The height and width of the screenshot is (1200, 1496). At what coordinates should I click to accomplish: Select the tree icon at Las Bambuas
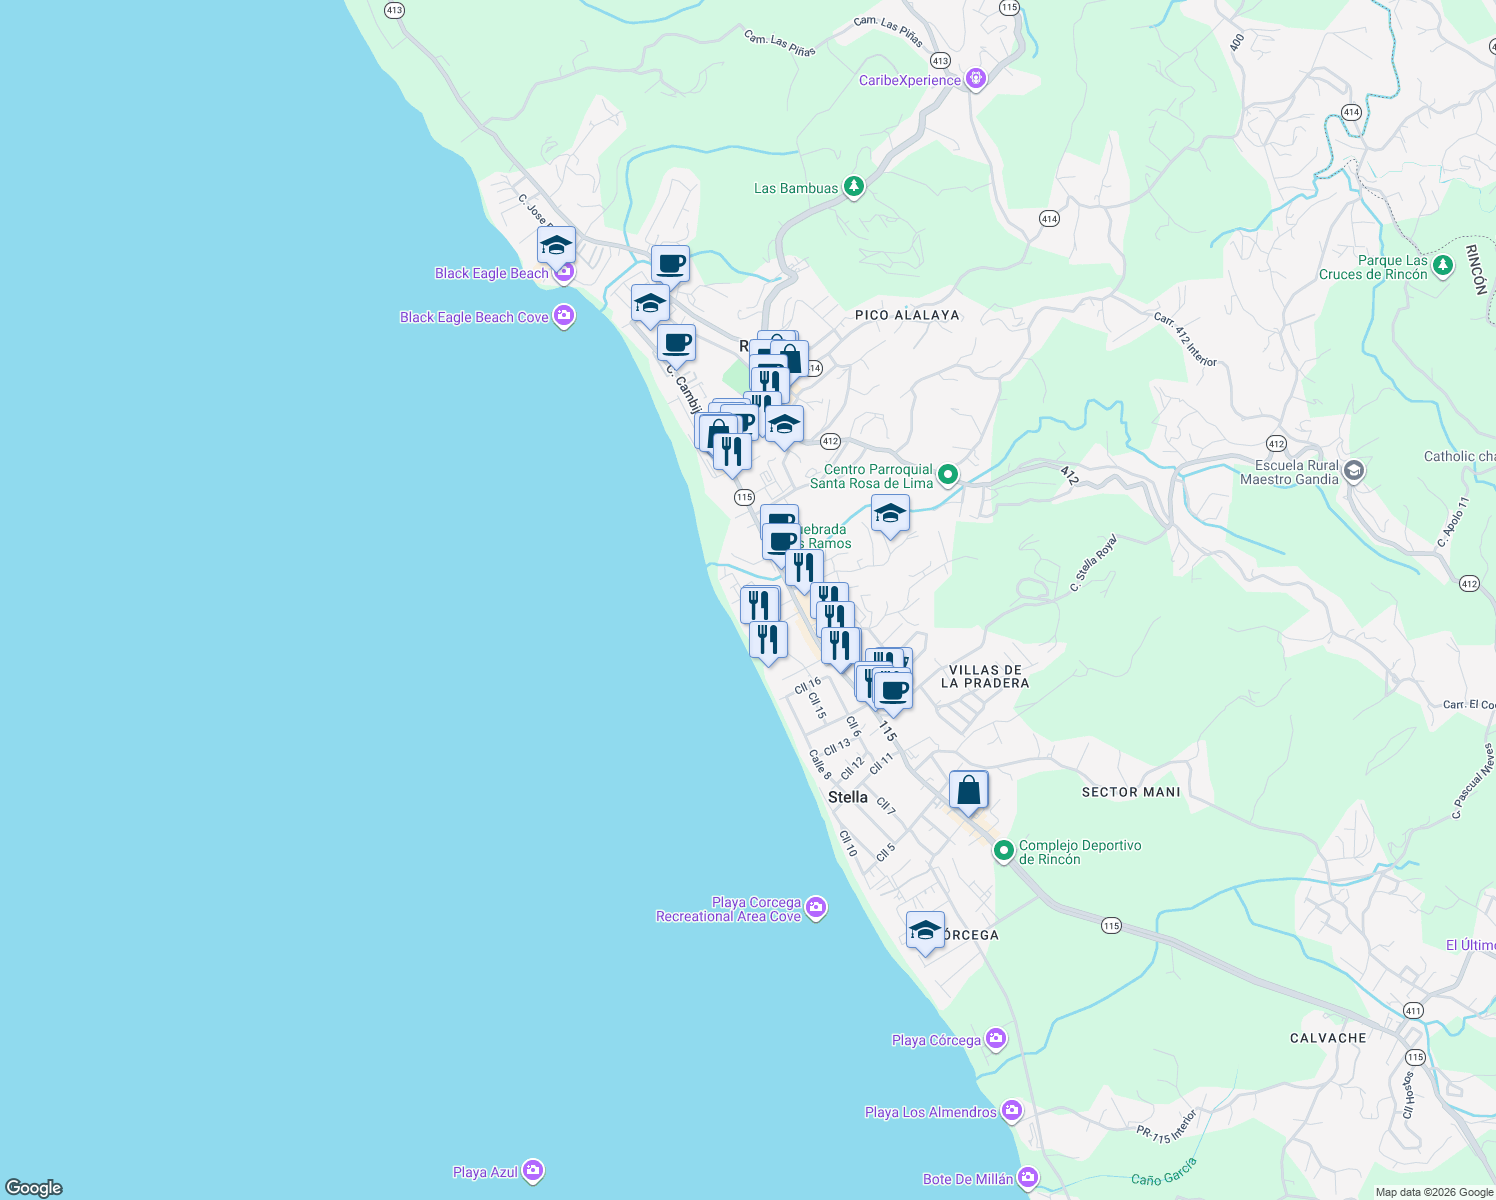[852, 186]
